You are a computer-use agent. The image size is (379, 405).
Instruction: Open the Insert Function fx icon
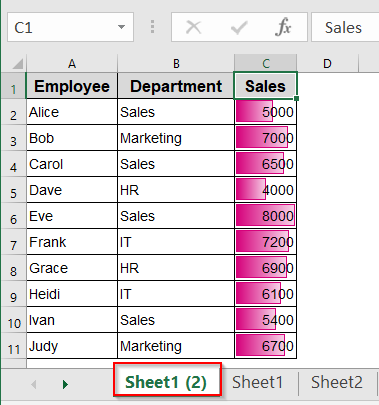(x=283, y=27)
